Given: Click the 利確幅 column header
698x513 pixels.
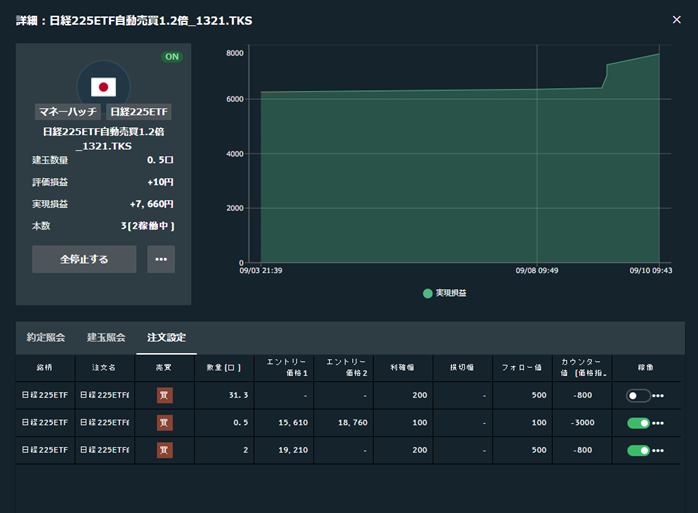Looking at the screenshot, I should (x=402, y=367).
